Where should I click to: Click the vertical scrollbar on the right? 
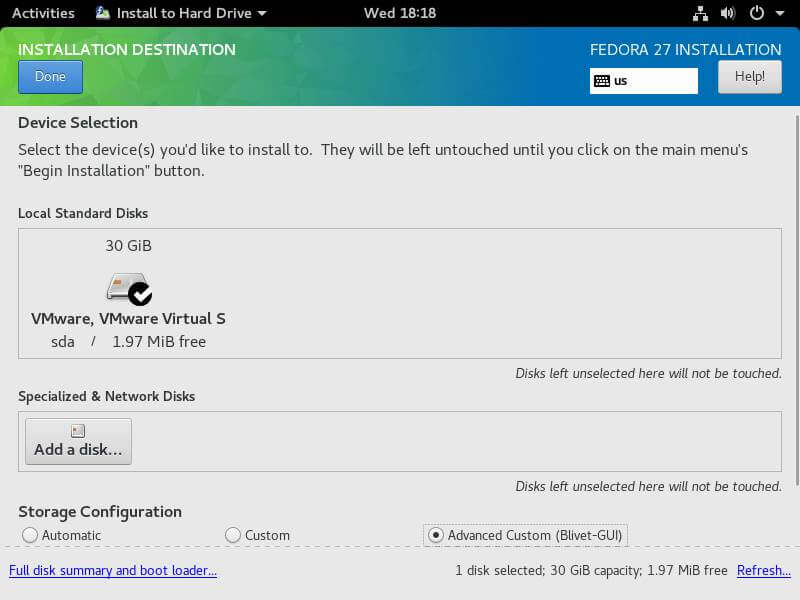click(x=796, y=301)
